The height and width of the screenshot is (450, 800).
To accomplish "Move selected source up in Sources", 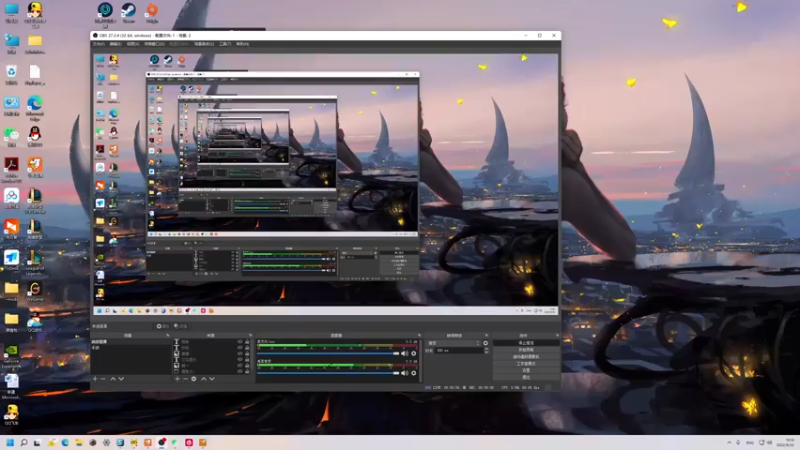I will click(x=204, y=379).
